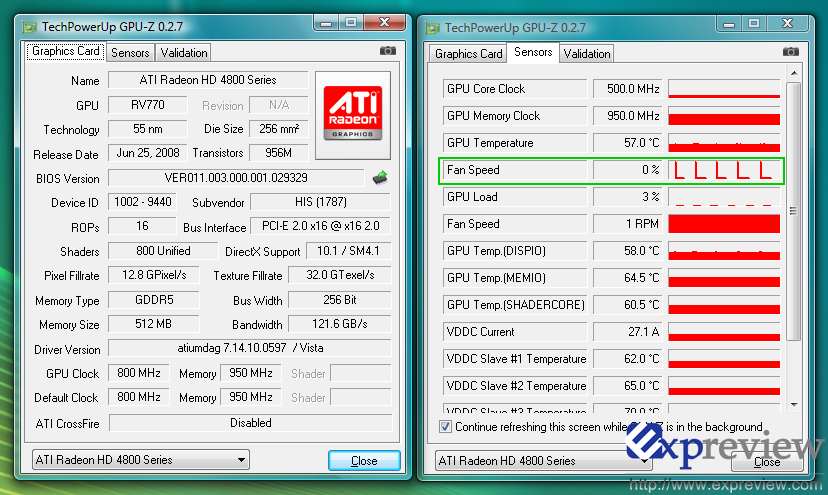Click the Pixel Fillrate field

154,275
